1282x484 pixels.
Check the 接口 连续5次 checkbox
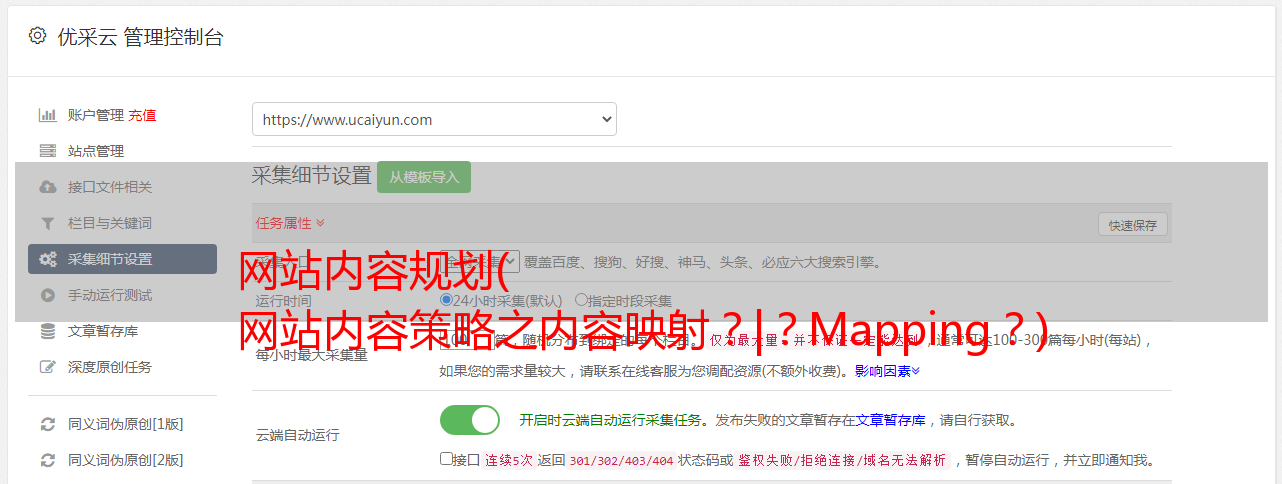tap(446, 459)
